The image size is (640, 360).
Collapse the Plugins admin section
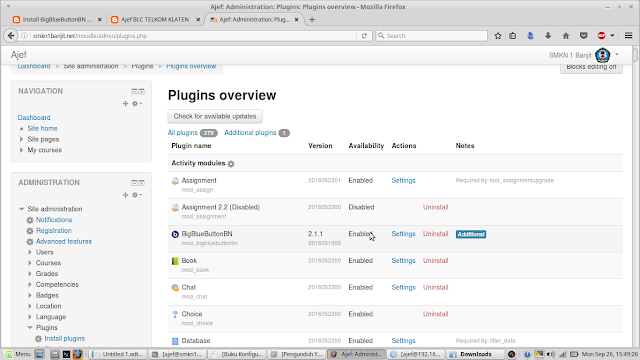[x=30, y=328]
